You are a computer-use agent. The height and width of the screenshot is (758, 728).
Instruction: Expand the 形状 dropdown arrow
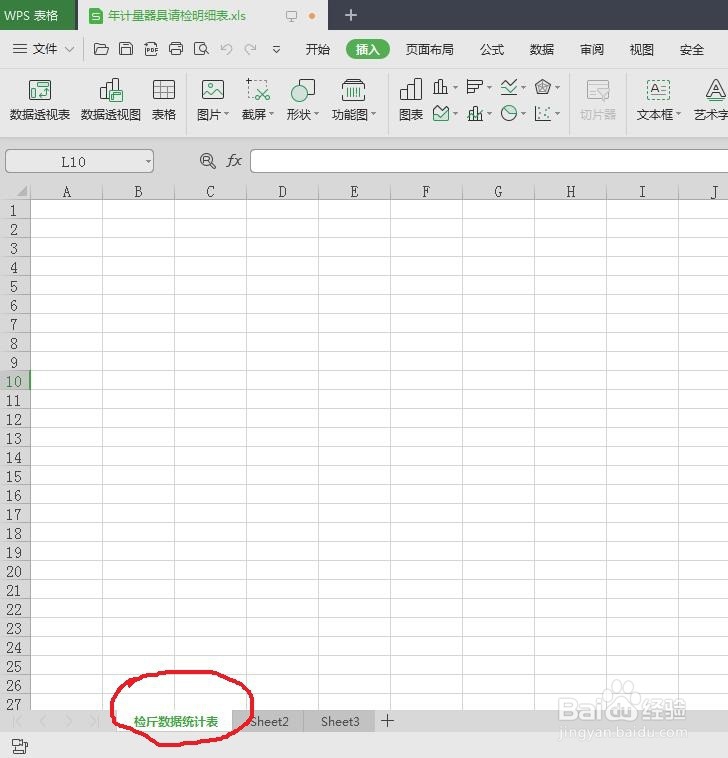click(x=317, y=114)
